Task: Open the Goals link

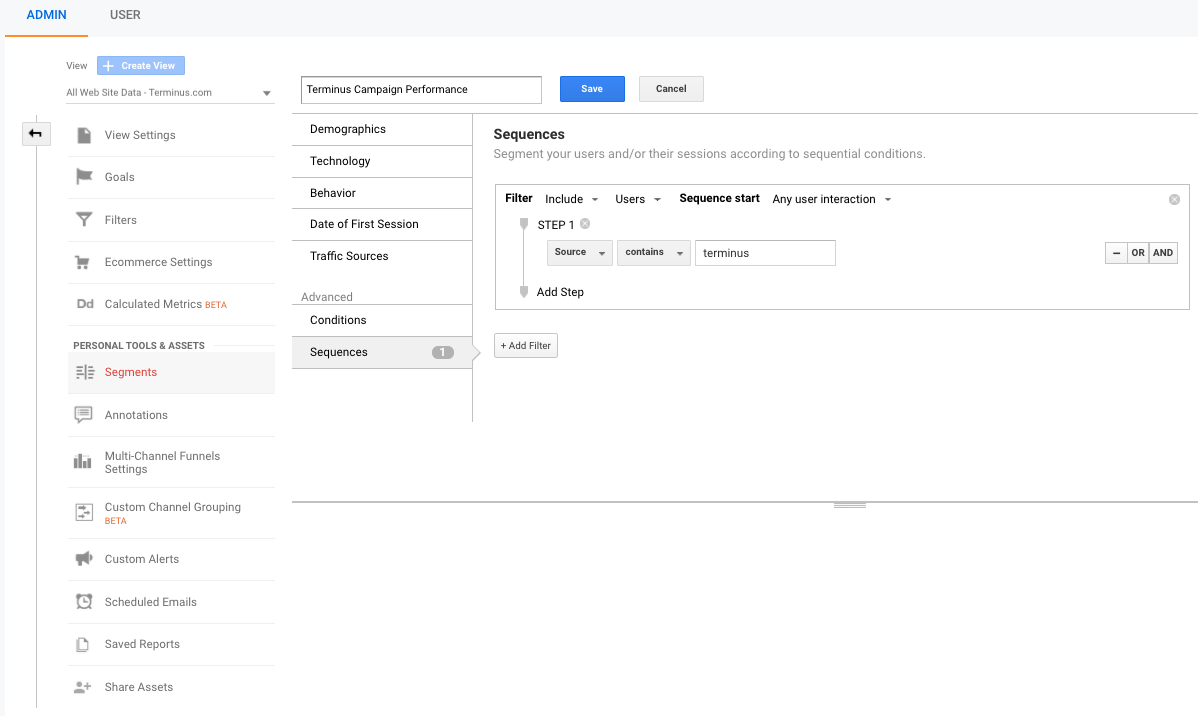Action: pos(119,177)
